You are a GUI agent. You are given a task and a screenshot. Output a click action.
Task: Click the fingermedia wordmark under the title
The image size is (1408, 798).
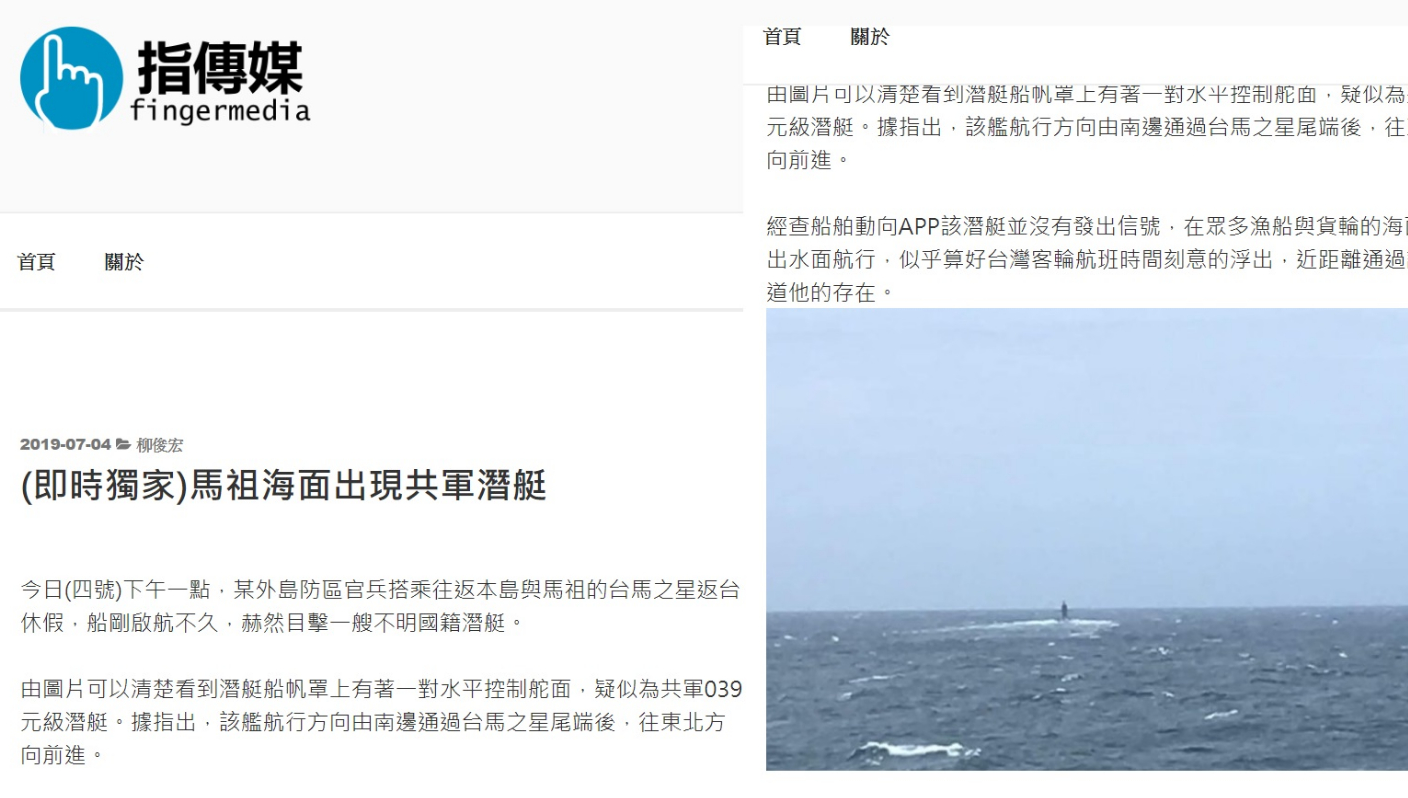pyautogui.click(x=220, y=110)
